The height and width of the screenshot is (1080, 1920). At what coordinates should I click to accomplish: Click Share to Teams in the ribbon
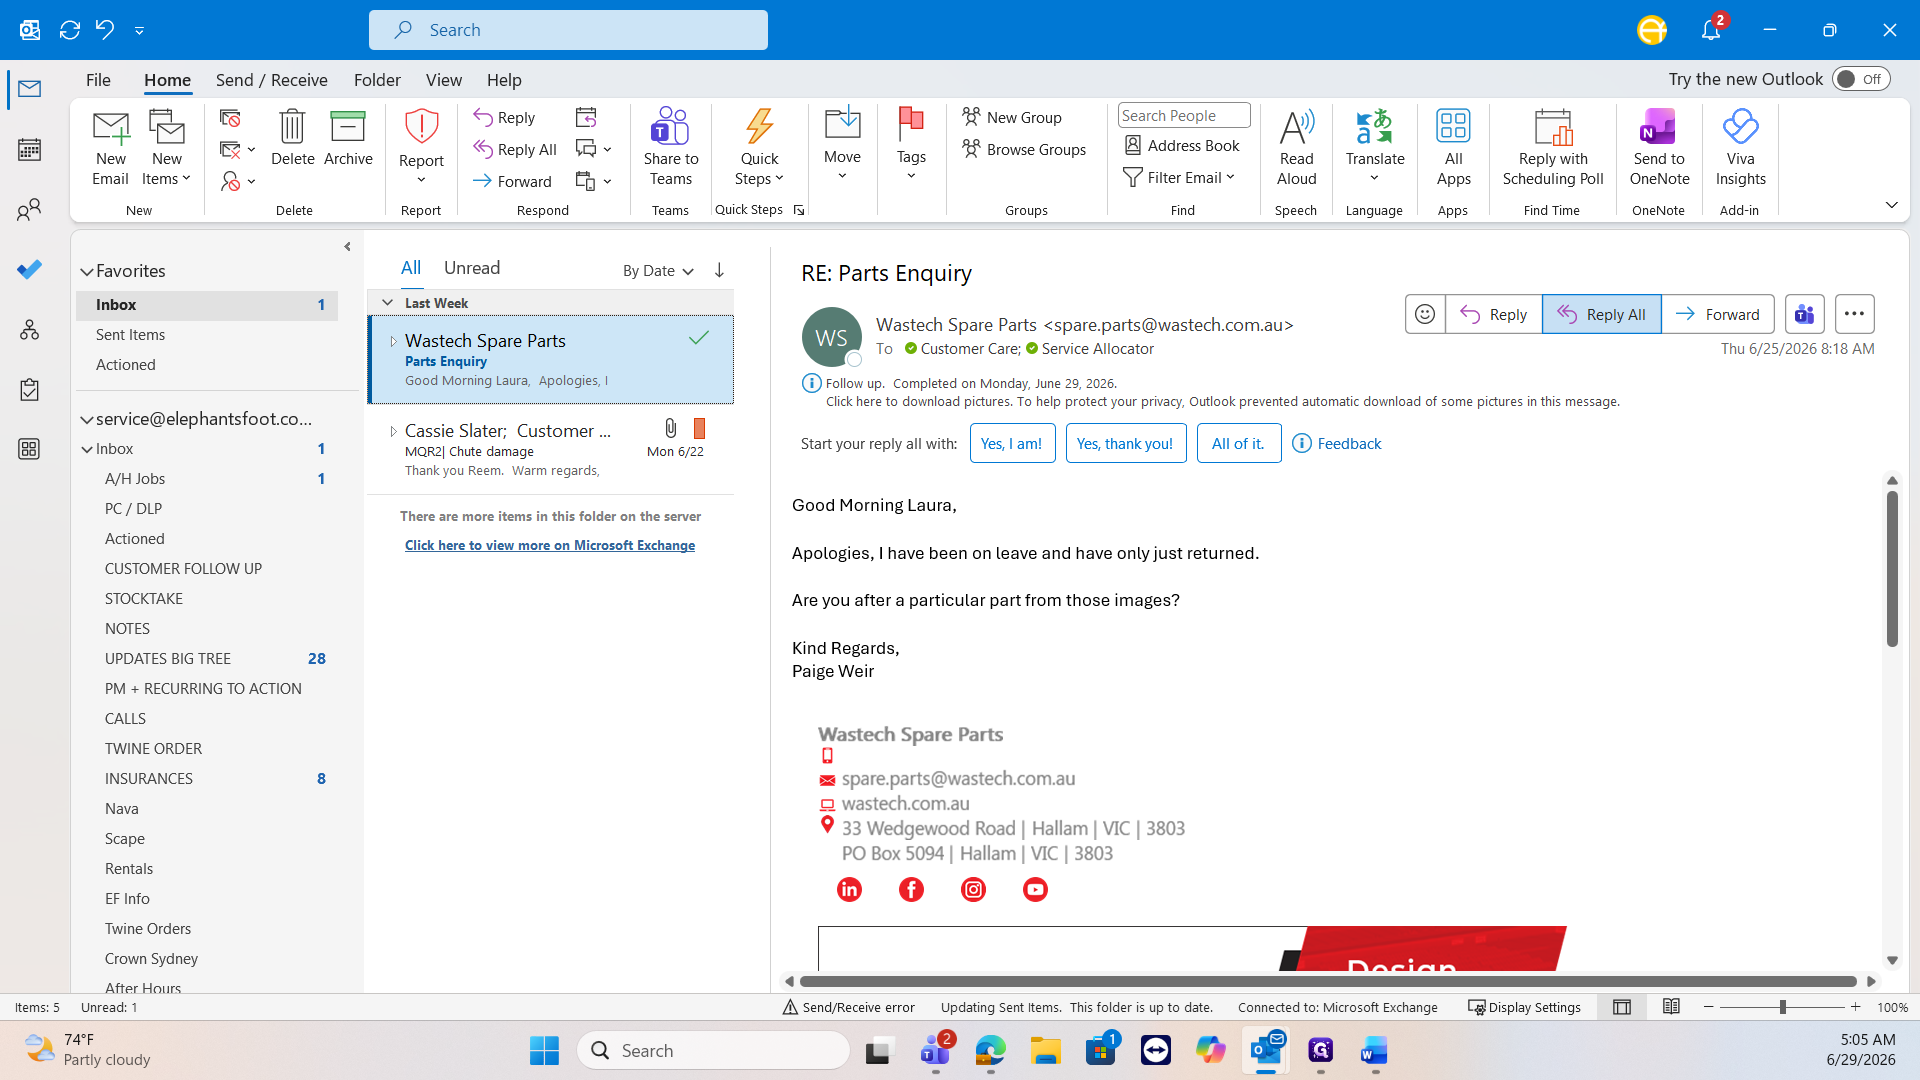[671, 148]
